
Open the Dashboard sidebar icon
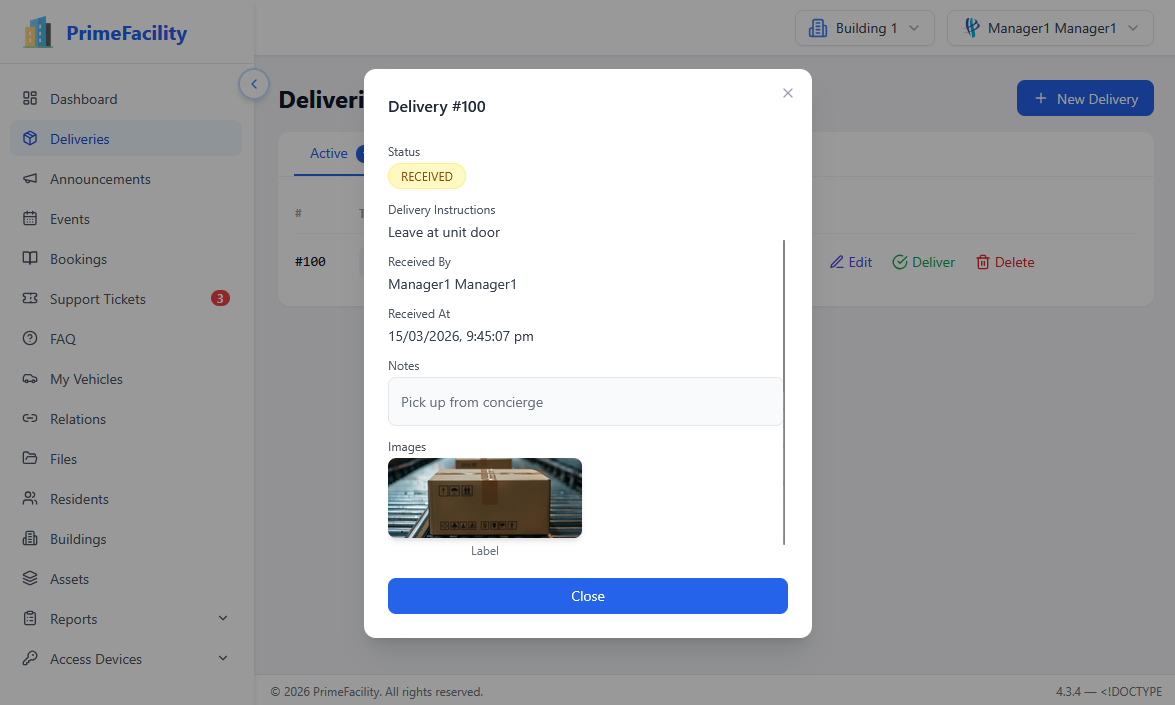[33, 99]
